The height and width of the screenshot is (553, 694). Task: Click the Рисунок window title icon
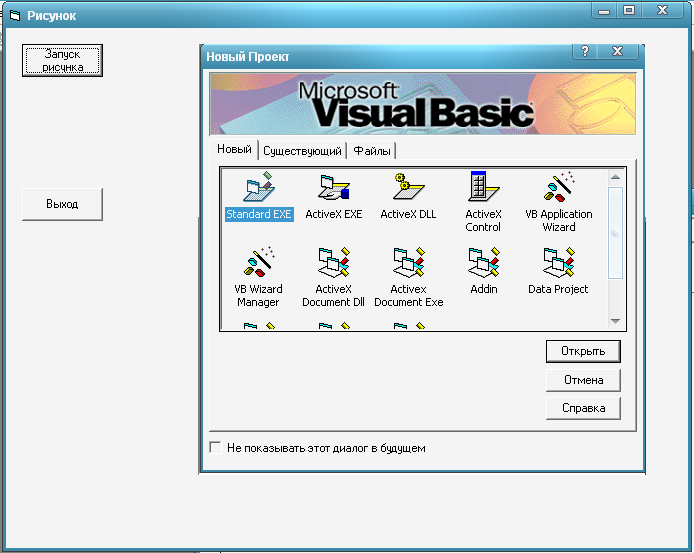tap(15, 16)
